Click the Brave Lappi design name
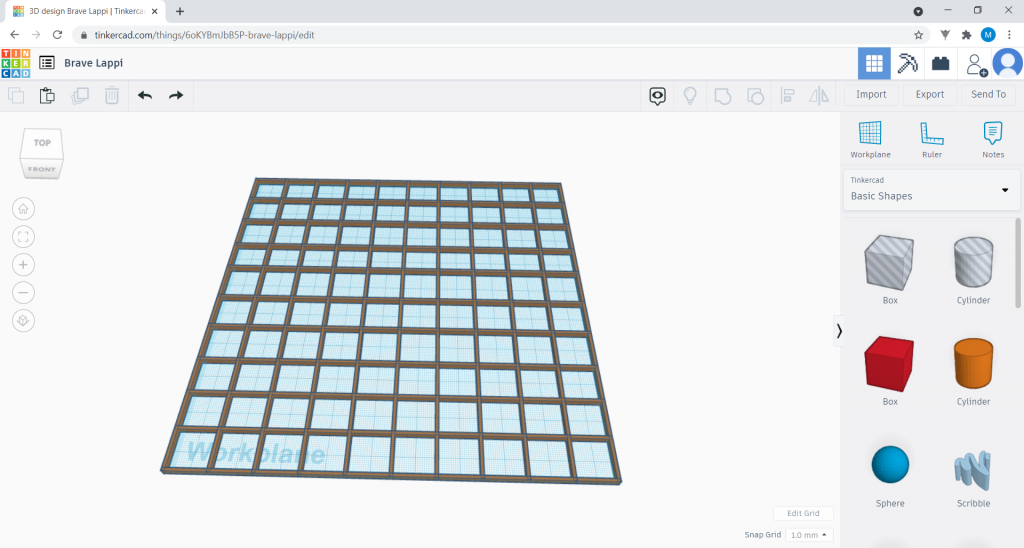This screenshot has height=548, width=1024. tap(93, 63)
